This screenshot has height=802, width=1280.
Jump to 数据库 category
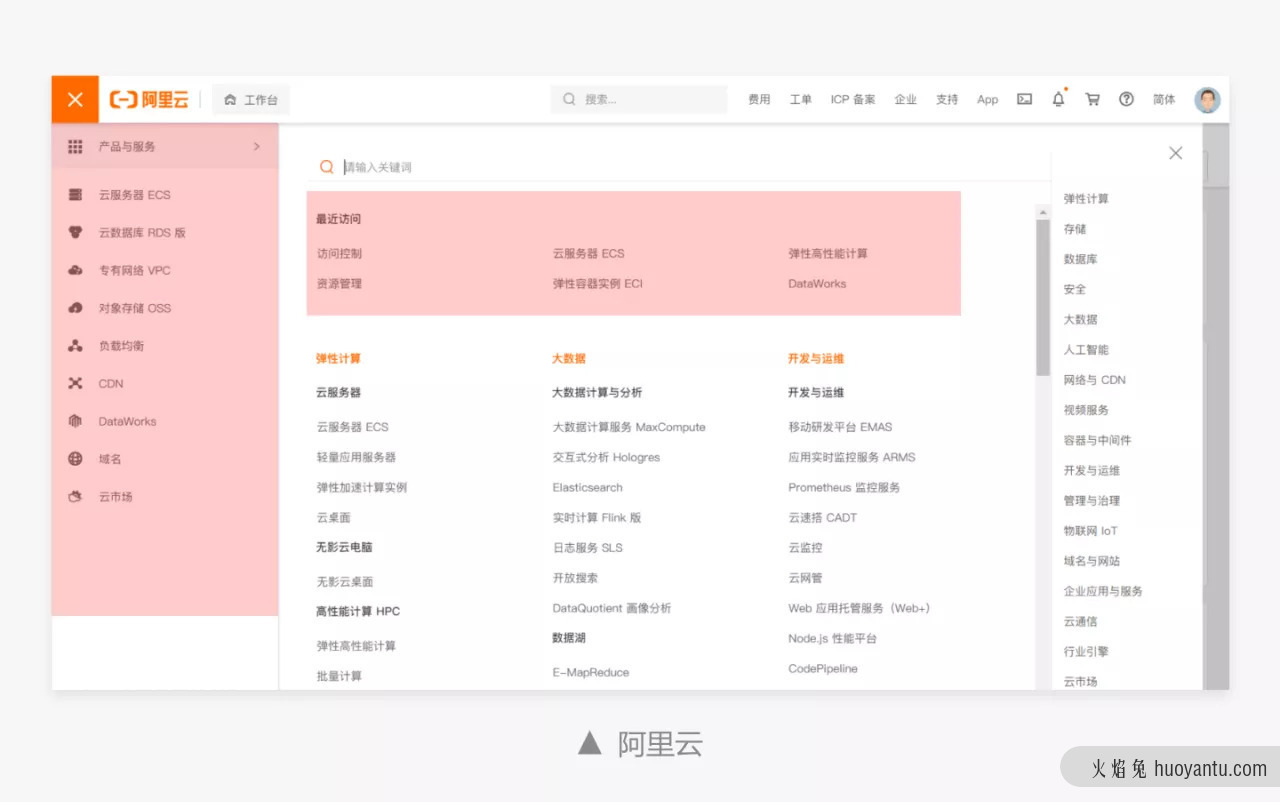pos(1080,259)
